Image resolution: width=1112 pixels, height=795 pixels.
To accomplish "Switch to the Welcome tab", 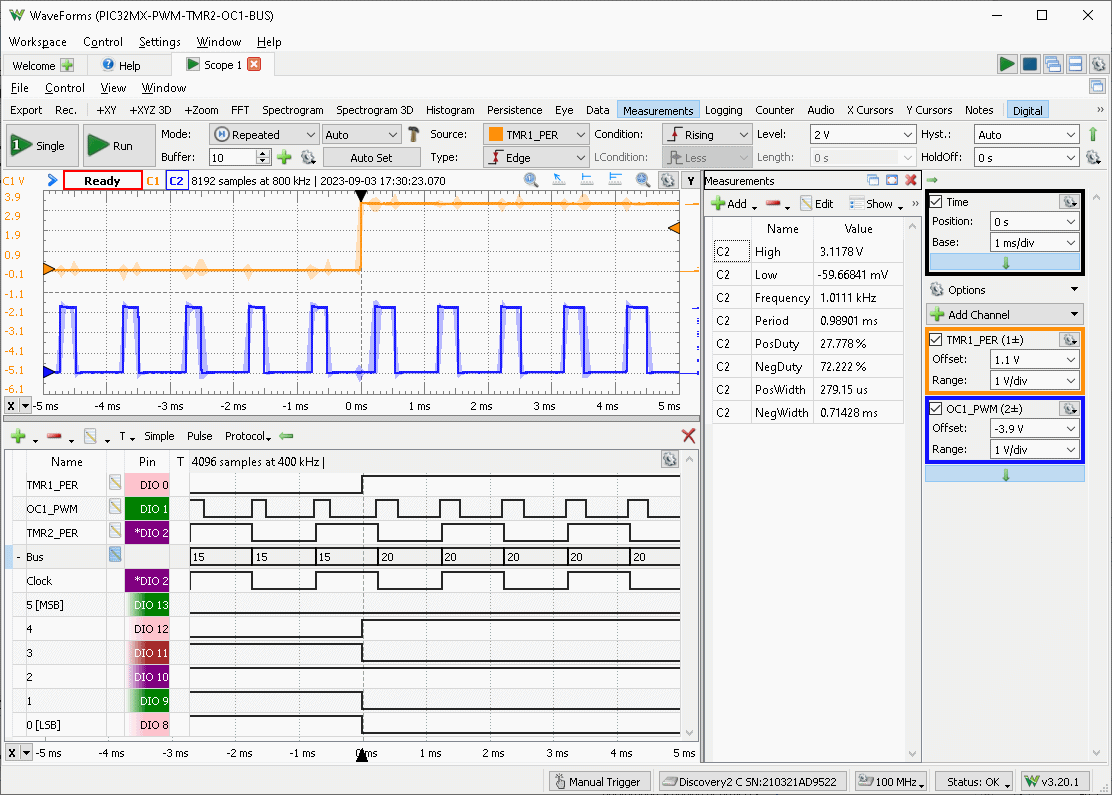I will (34, 65).
